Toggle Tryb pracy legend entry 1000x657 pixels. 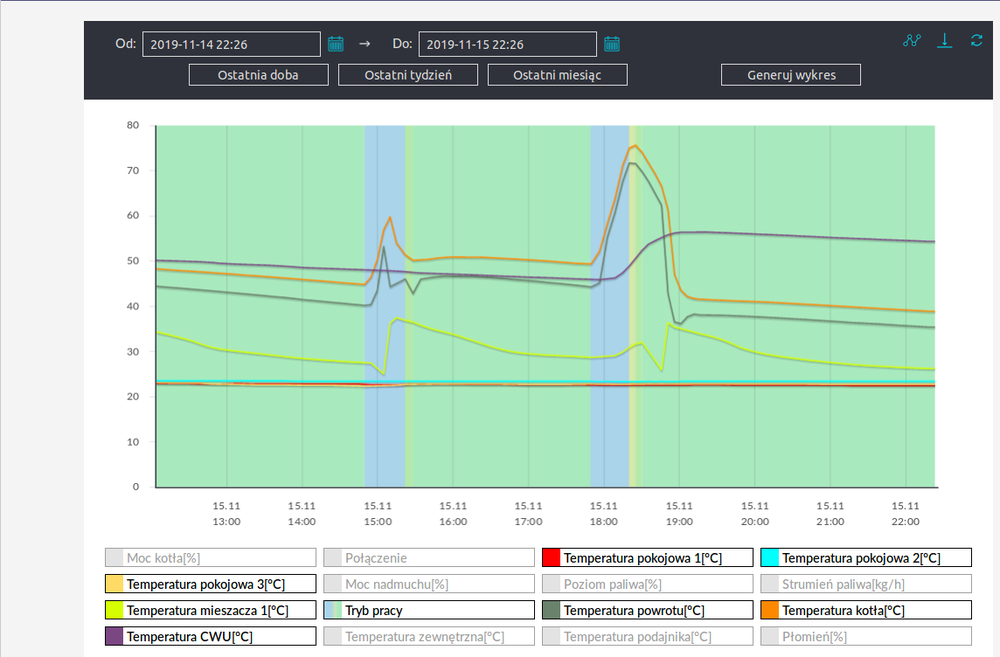[x=428, y=610]
